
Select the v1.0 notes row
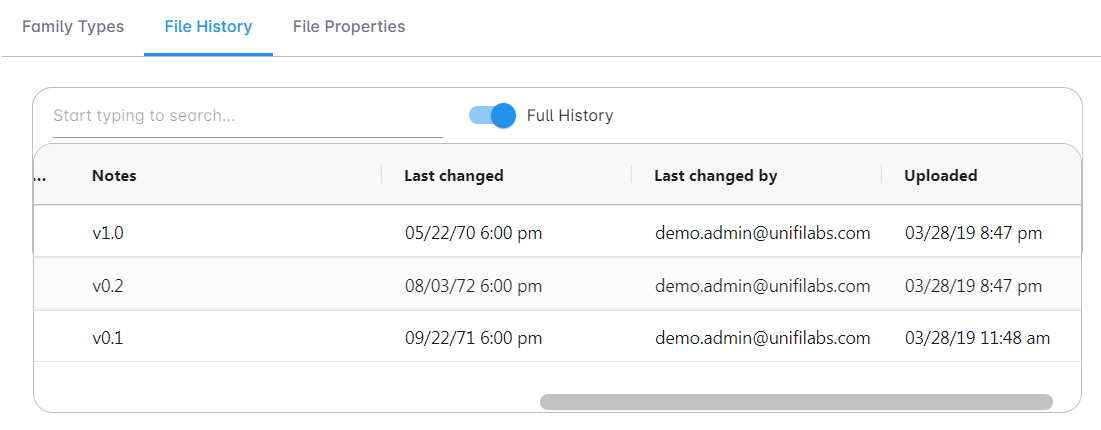[x=107, y=233]
